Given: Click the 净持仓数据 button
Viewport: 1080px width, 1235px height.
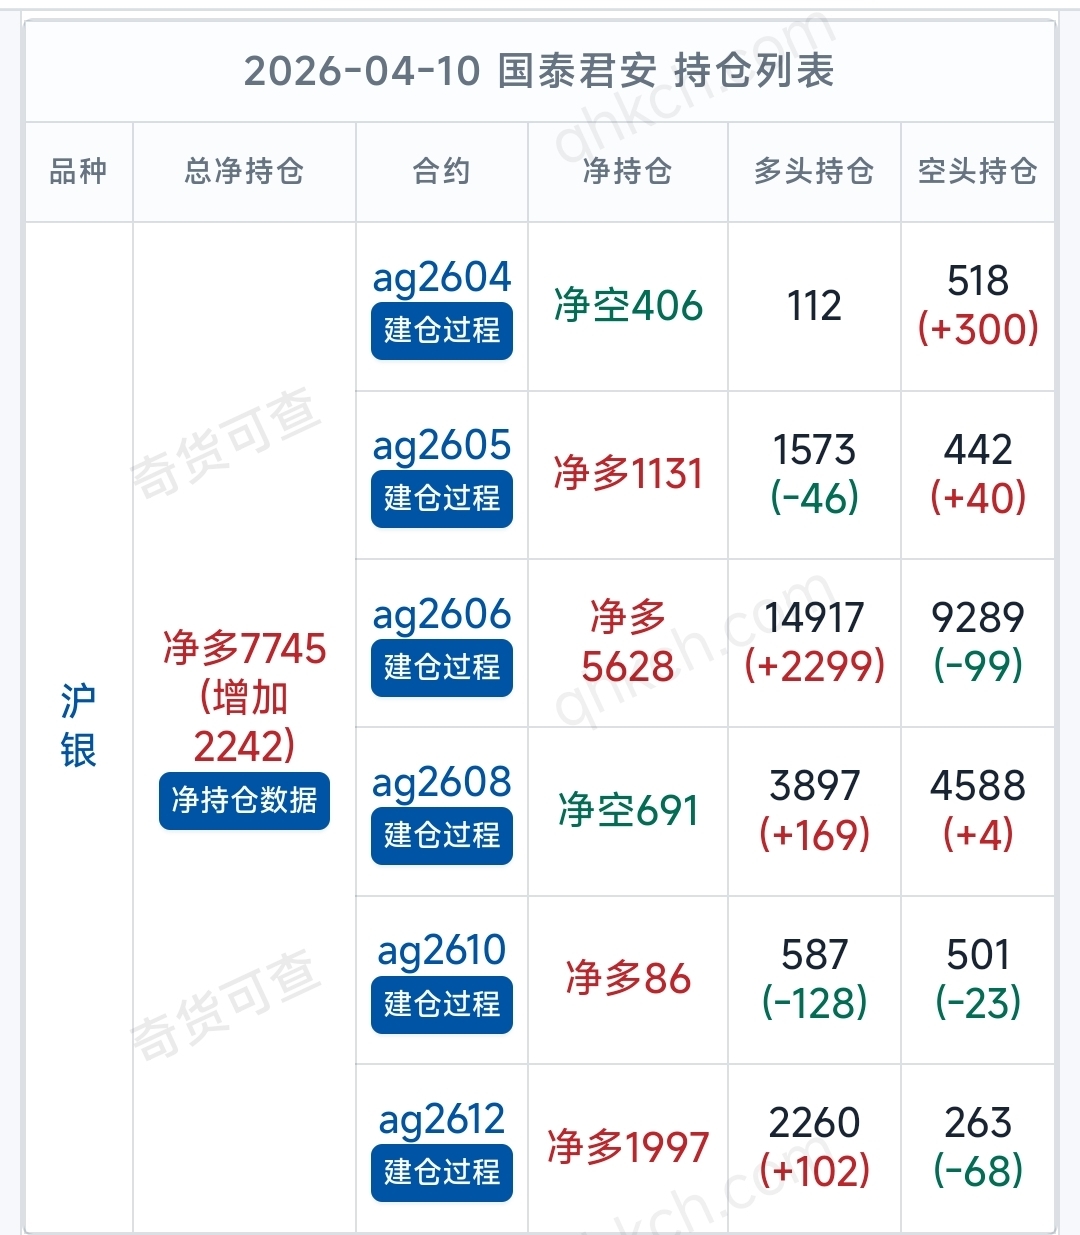Looking at the screenshot, I should point(244,801).
